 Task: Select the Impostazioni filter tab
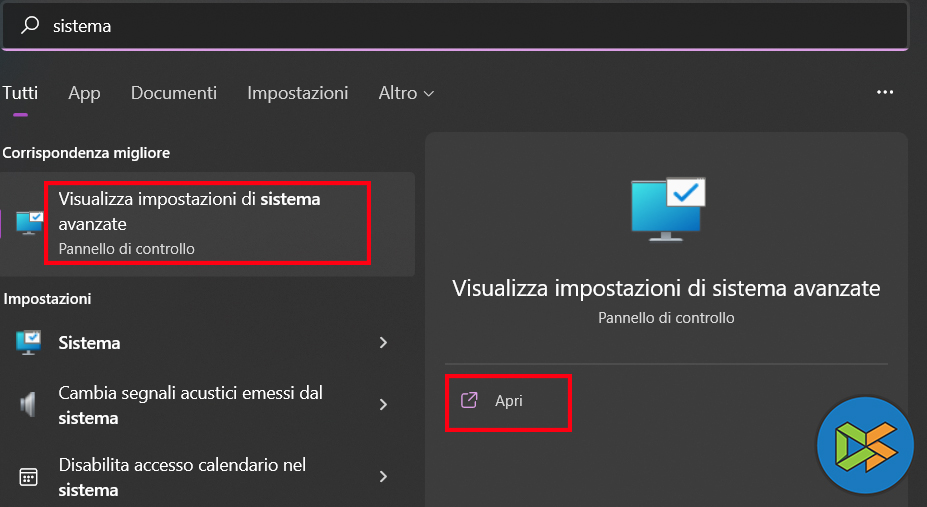click(x=297, y=93)
